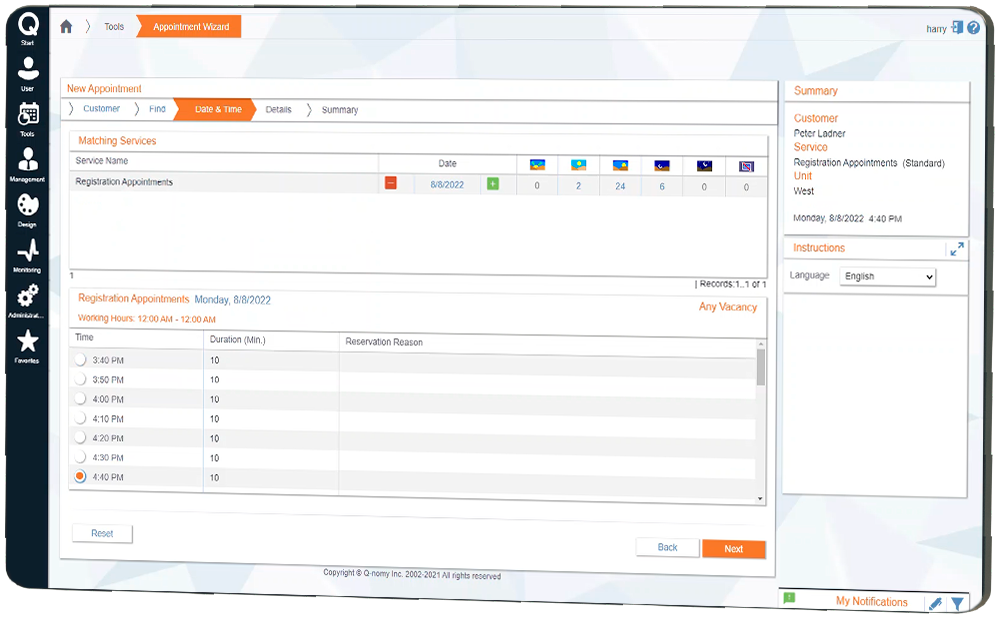This screenshot has height=622, width=1001.
Task: Click the filter funnel notifications icon
Action: (957, 603)
